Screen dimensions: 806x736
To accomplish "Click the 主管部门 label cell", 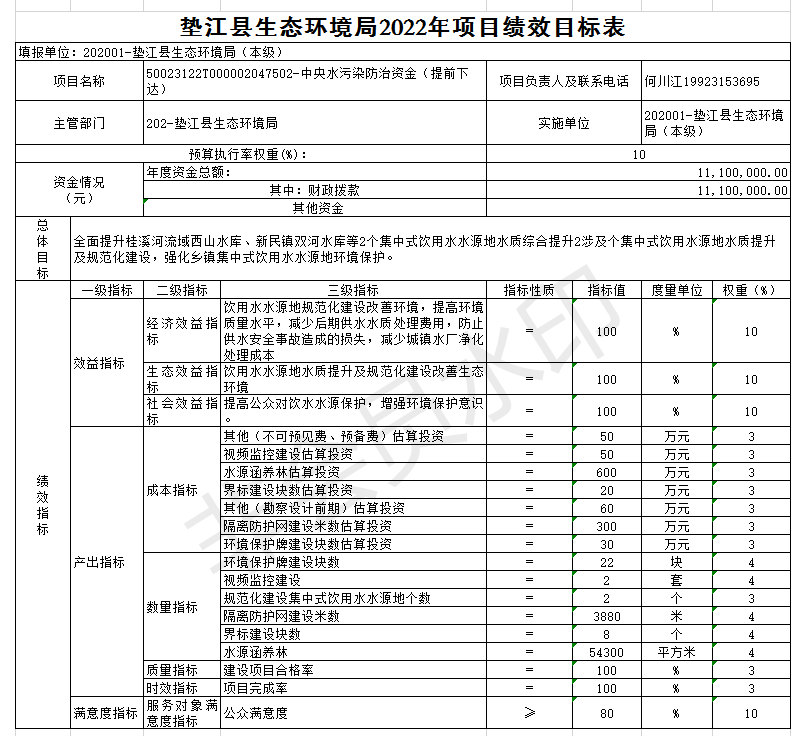I will 79,123.
